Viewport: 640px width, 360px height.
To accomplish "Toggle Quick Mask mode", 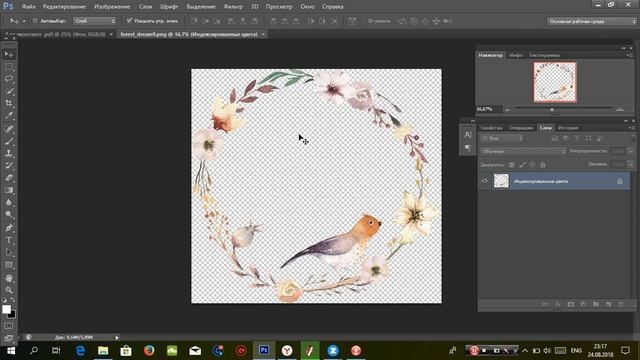I will [x=9, y=326].
